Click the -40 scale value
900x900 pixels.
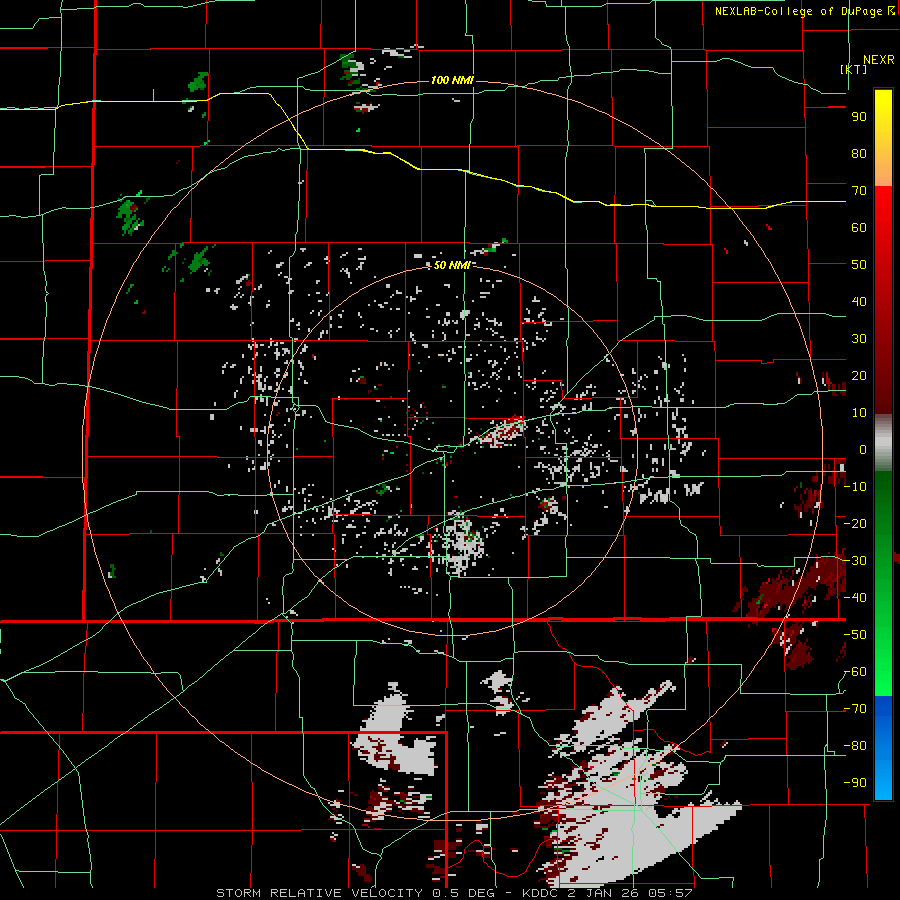point(855,598)
